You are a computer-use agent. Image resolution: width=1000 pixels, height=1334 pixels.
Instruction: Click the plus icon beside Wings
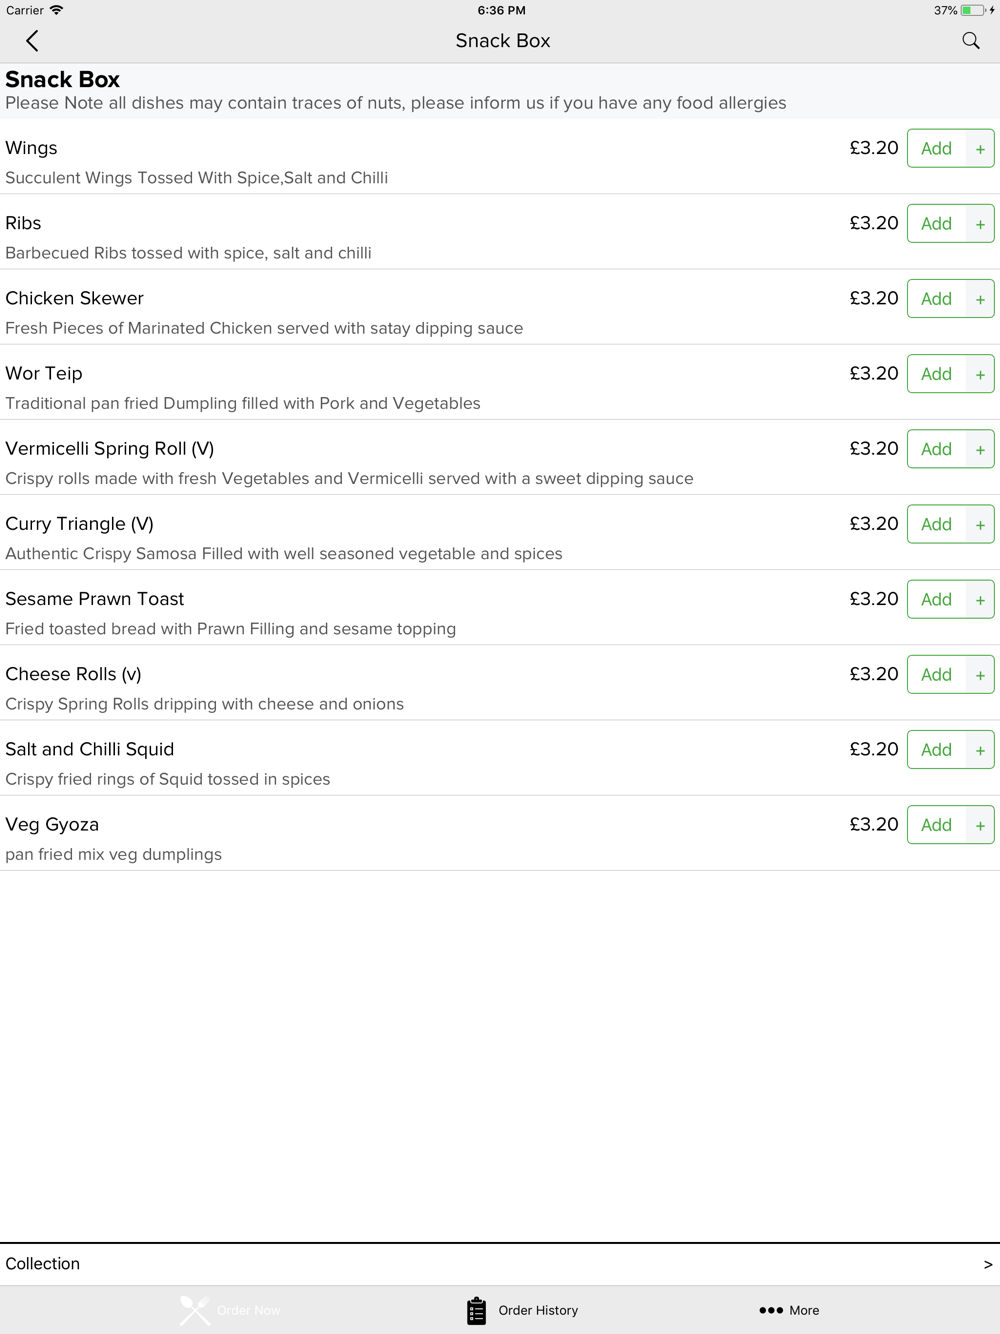(x=980, y=149)
